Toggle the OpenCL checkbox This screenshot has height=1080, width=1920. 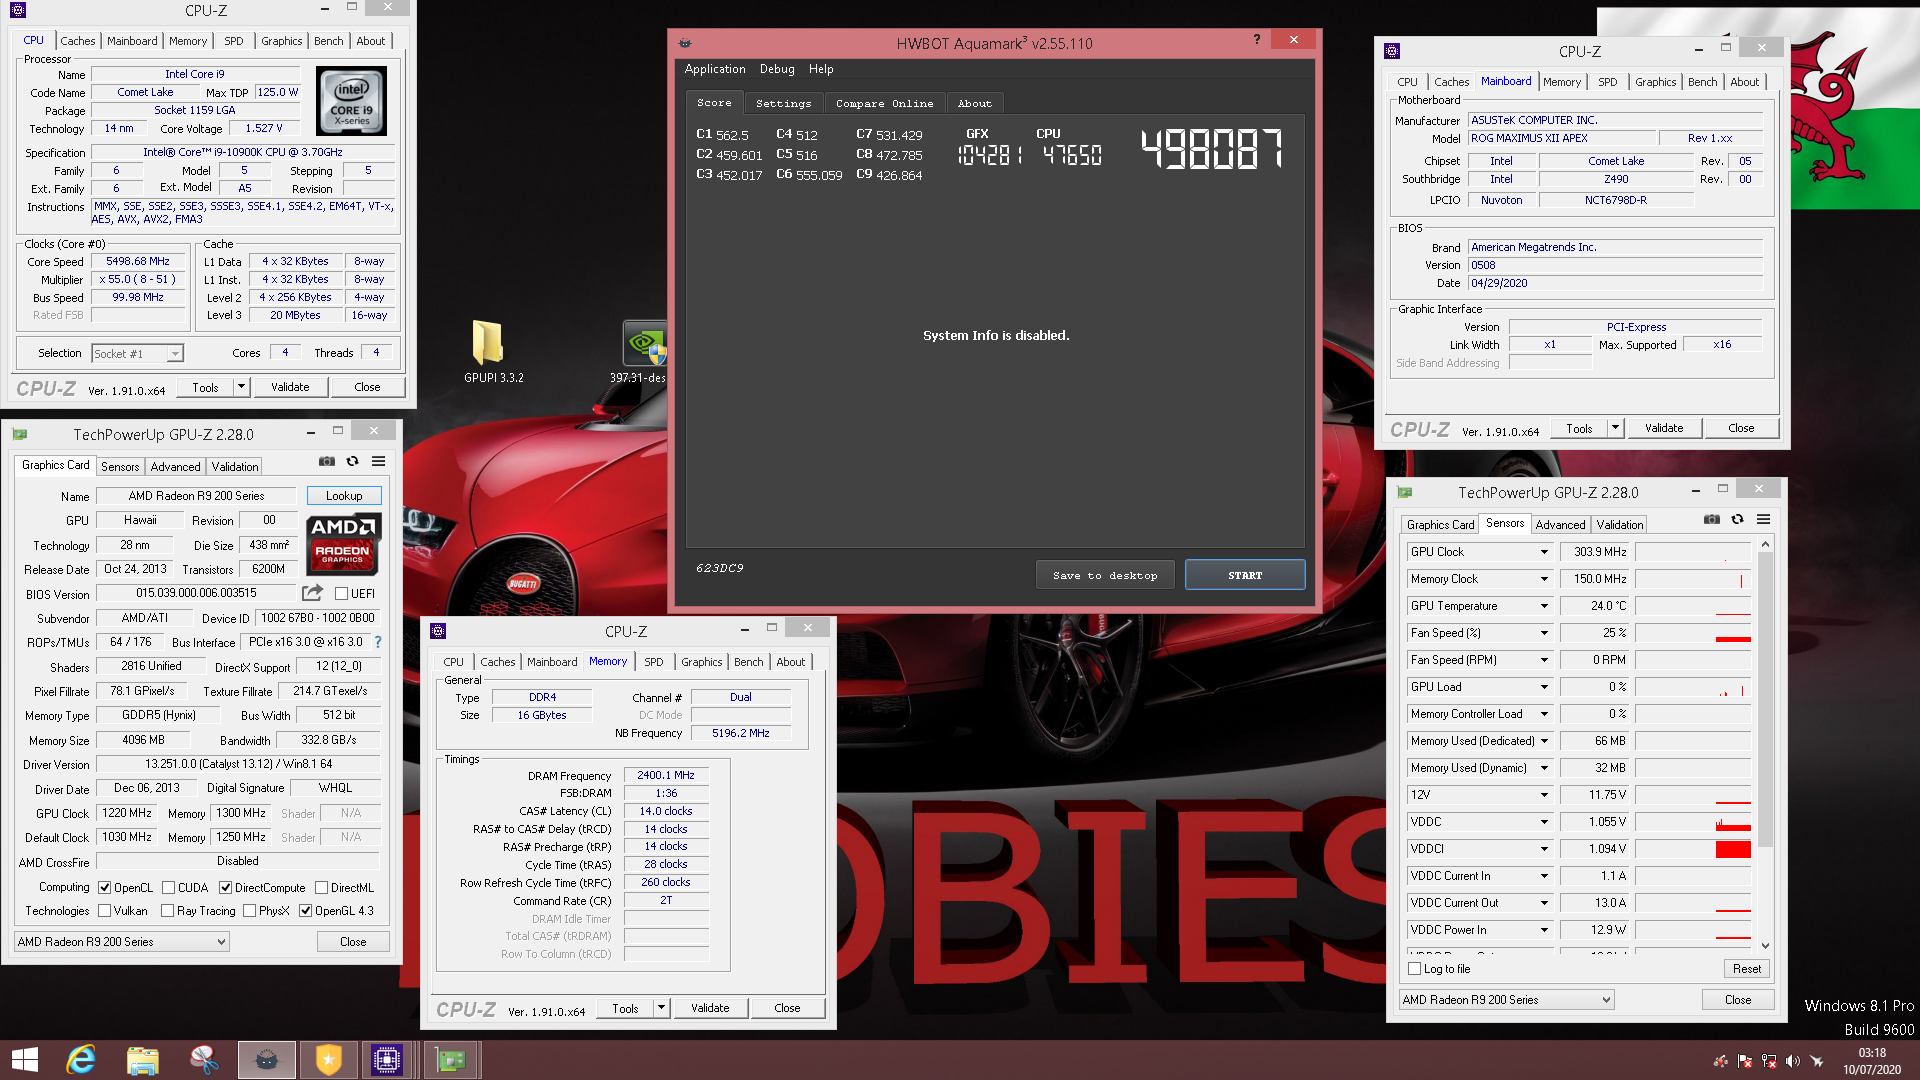(104, 888)
